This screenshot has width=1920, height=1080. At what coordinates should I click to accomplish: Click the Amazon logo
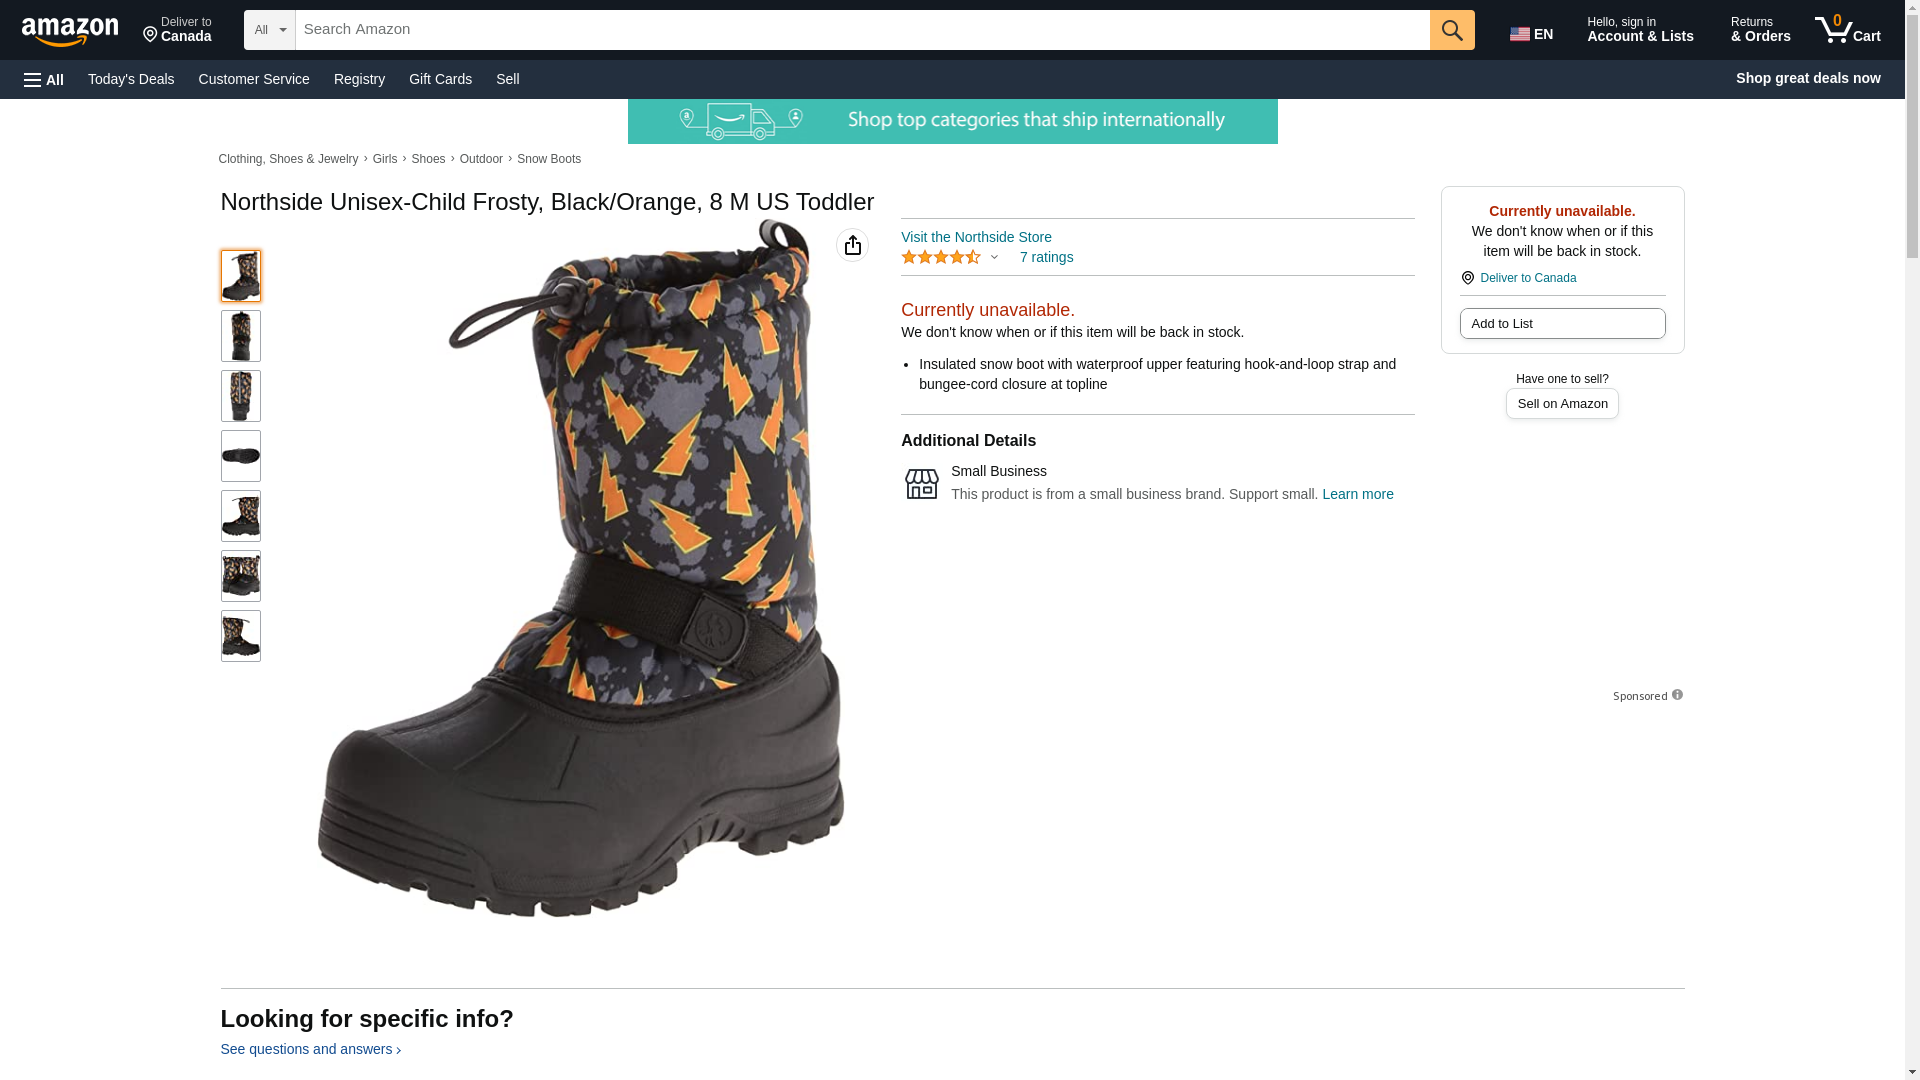coord(70,31)
